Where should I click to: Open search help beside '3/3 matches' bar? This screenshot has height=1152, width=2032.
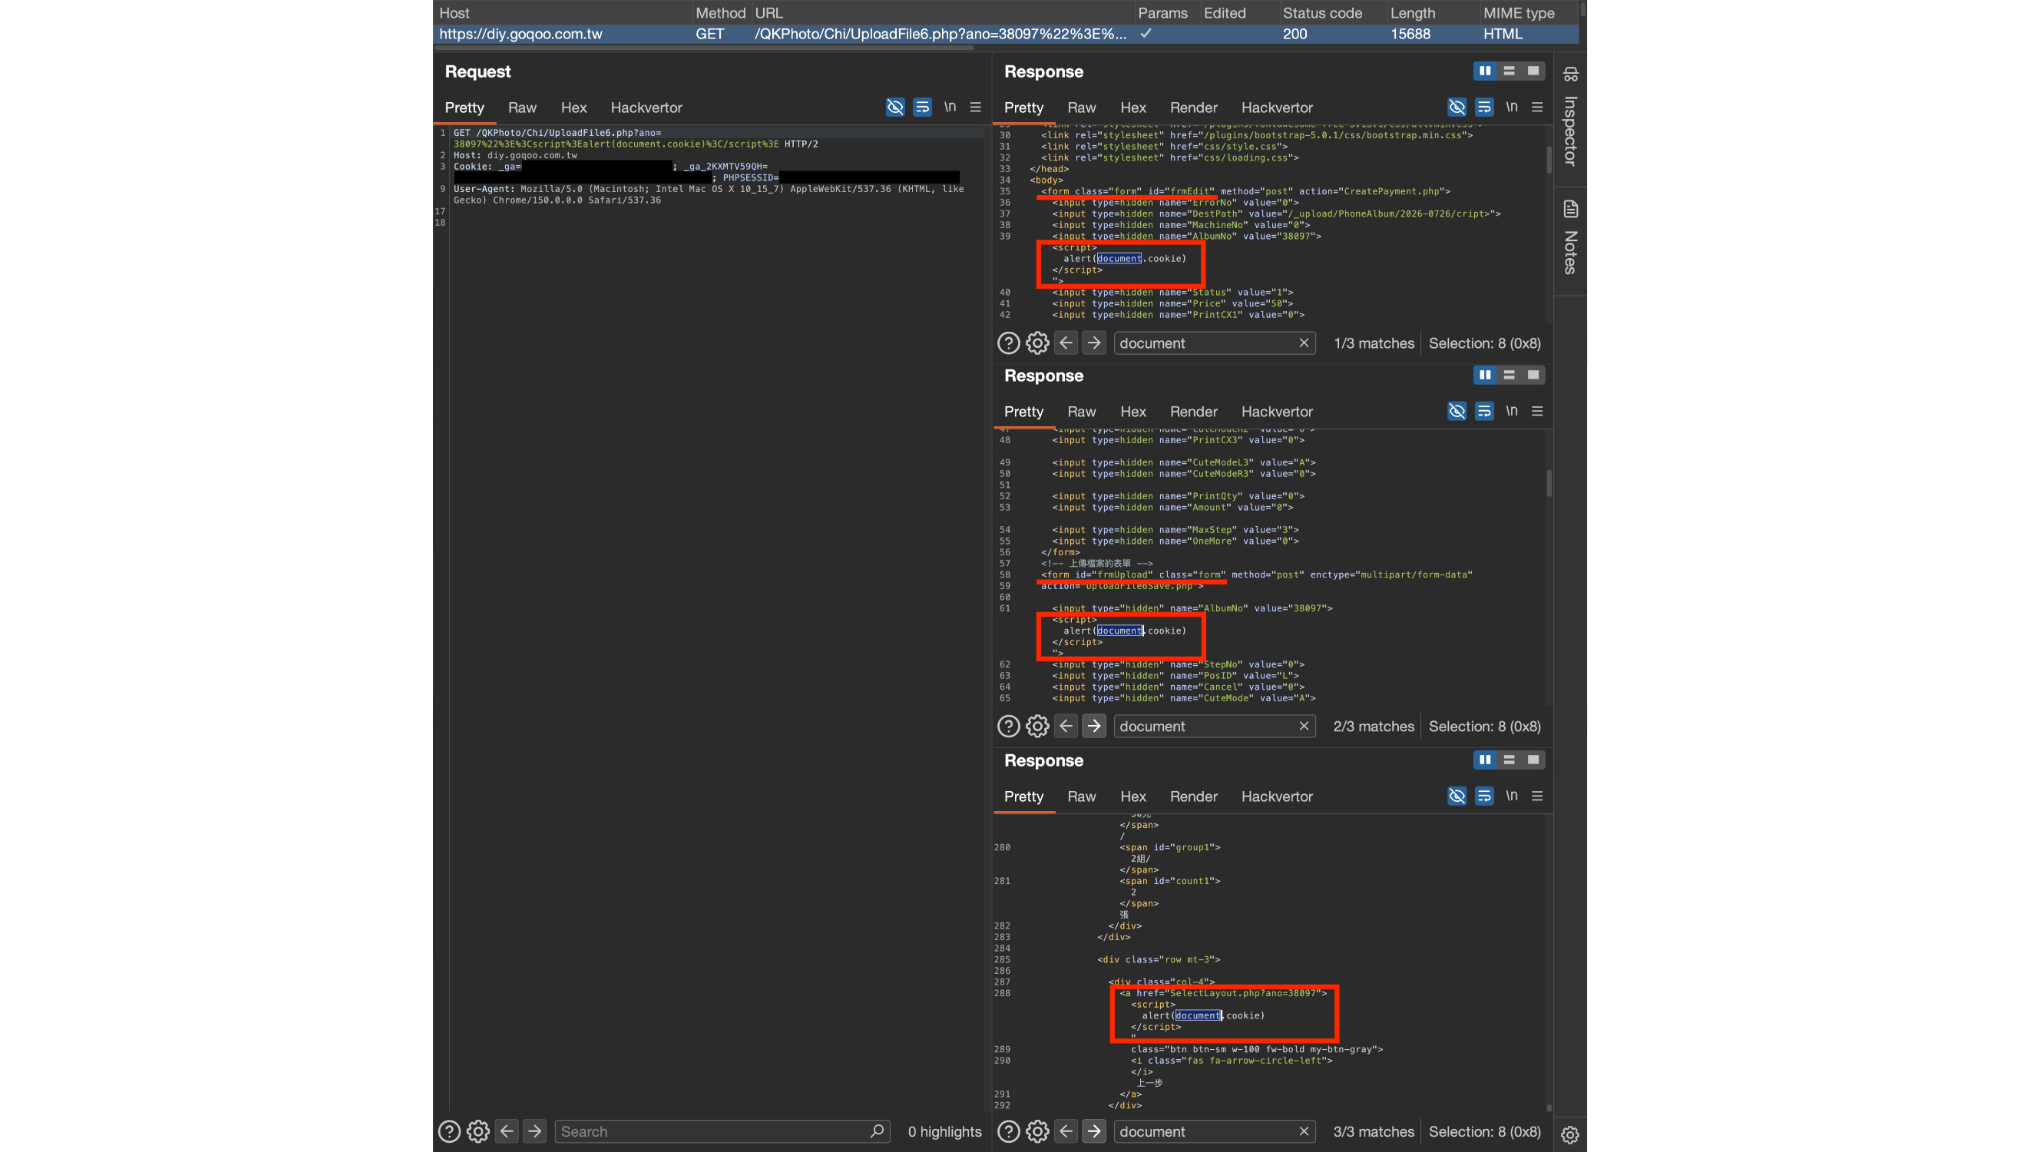pos(1008,1131)
